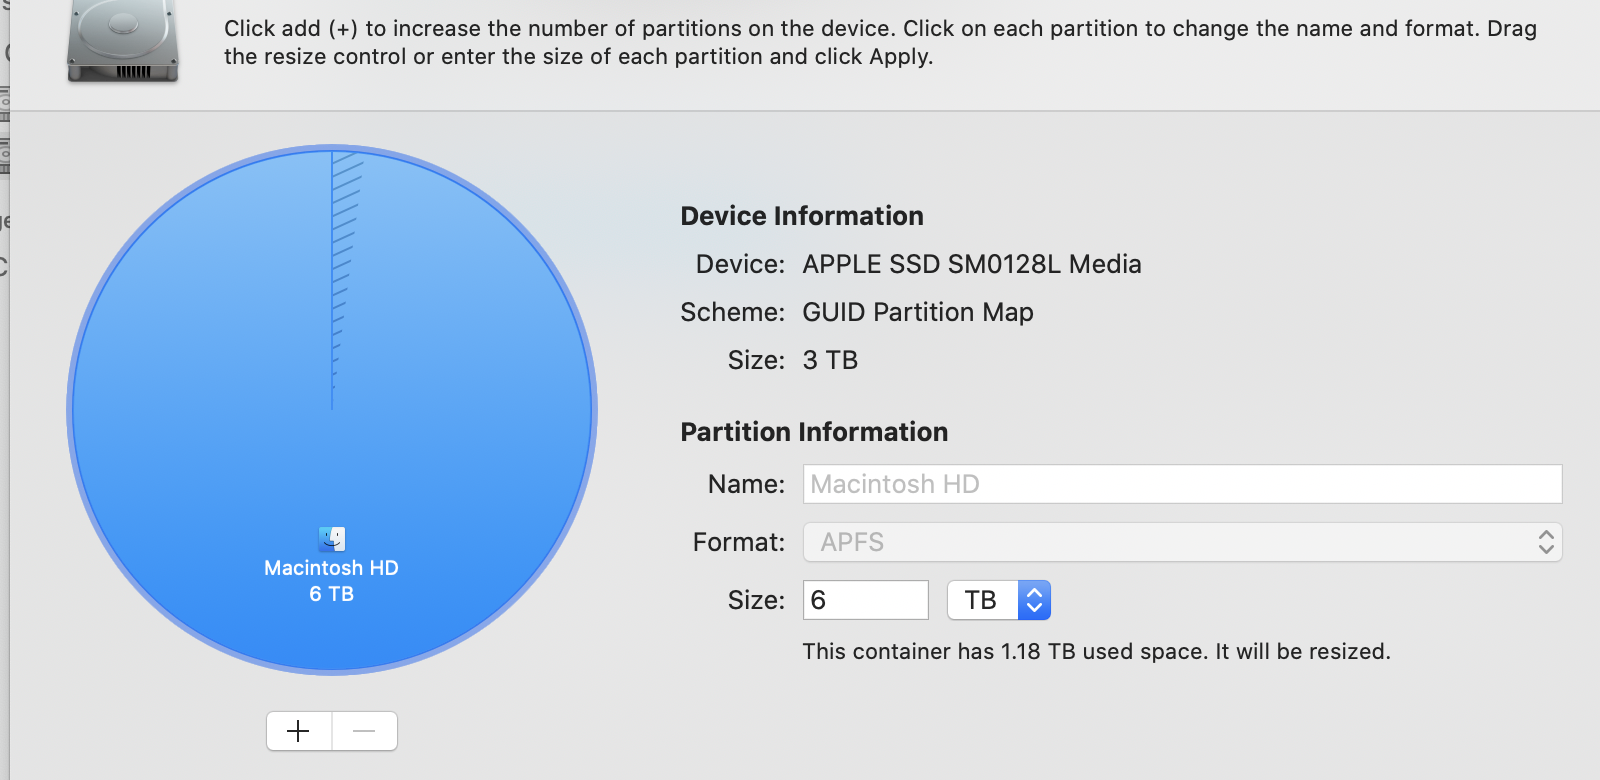Click the Device Information heading
The width and height of the screenshot is (1600, 780).
pyautogui.click(x=802, y=216)
